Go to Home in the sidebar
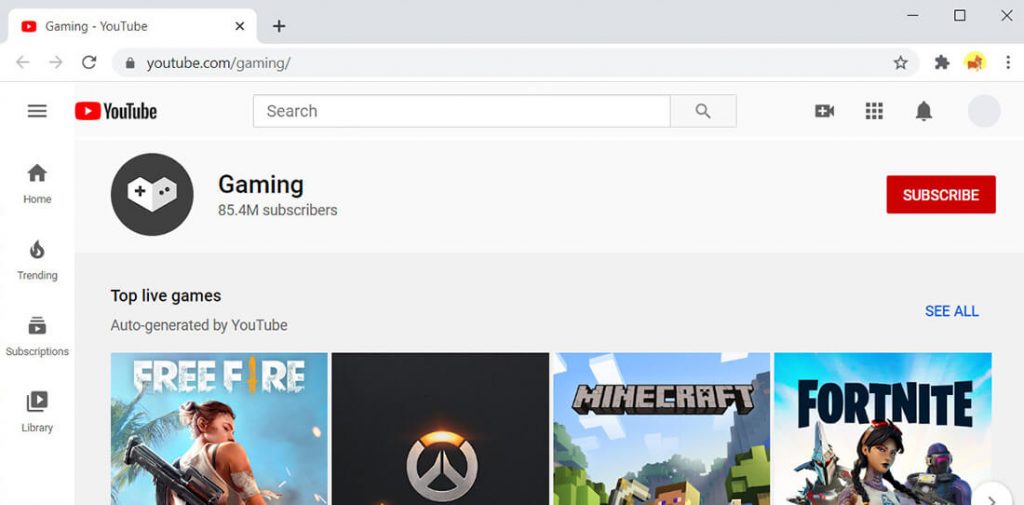Screen dimensions: 1024x505 tap(37, 184)
